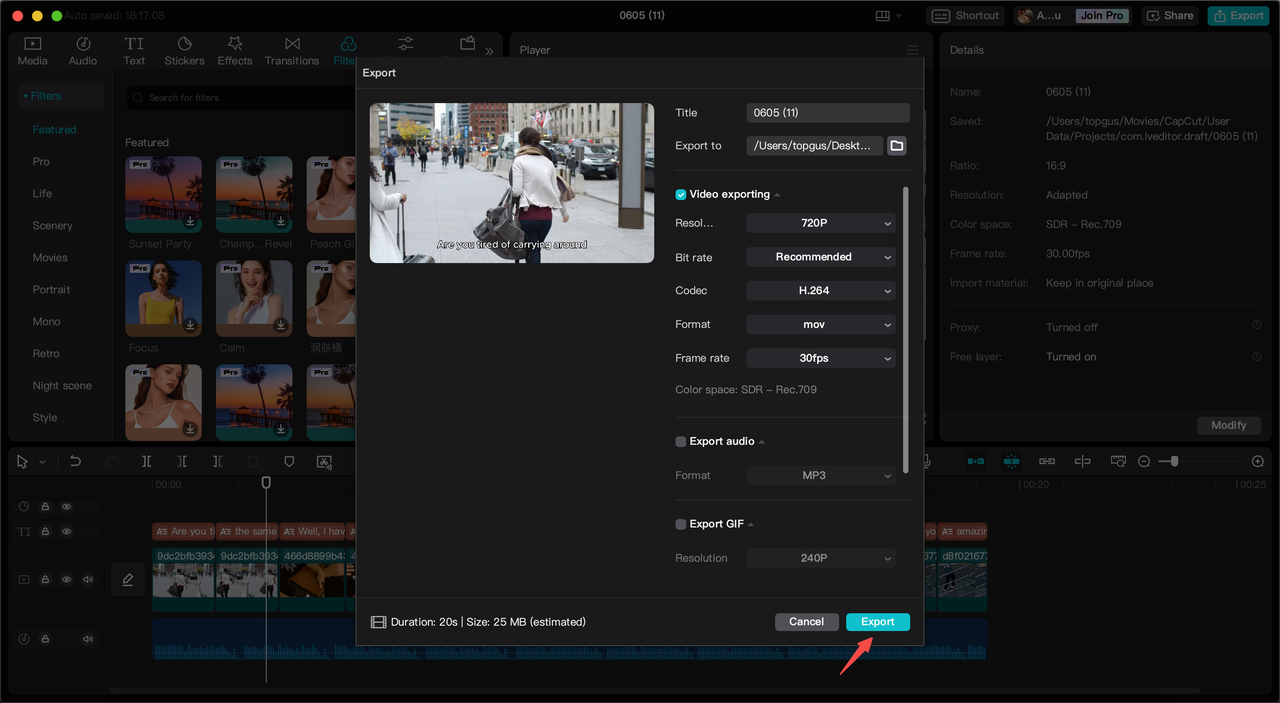Click the Title input field
The height and width of the screenshot is (703, 1280).
click(827, 113)
